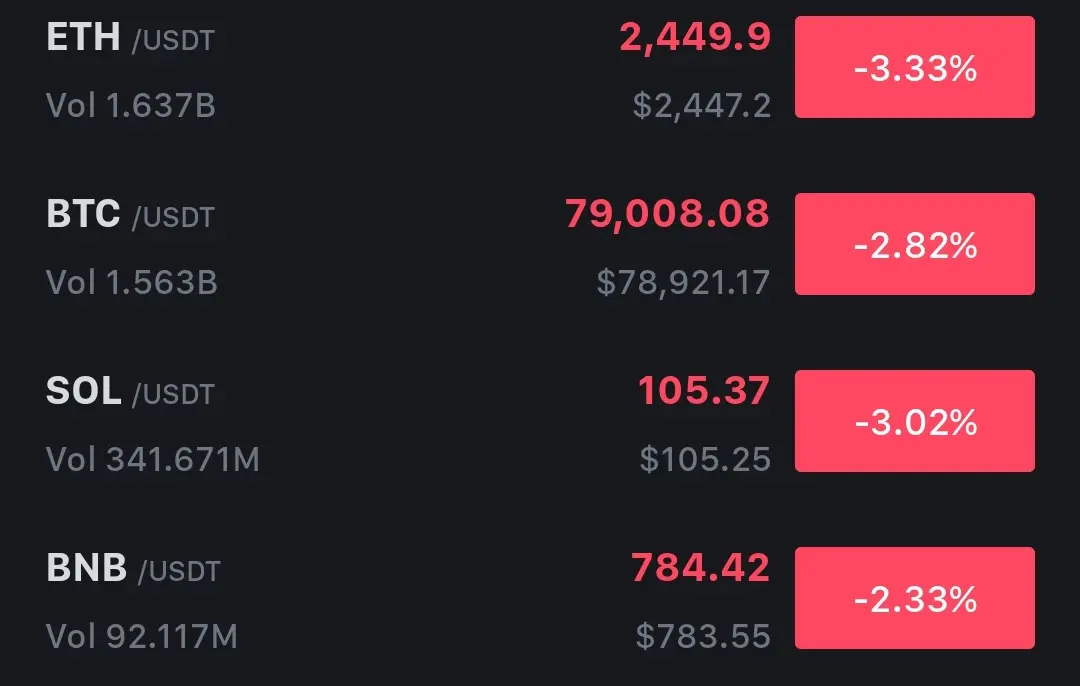
Task: Tap BTC volume 1.563B text
Action: tap(132, 282)
